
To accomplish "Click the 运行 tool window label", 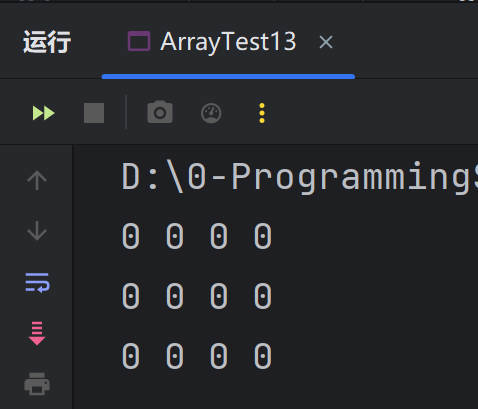I will tap(47, 42).
